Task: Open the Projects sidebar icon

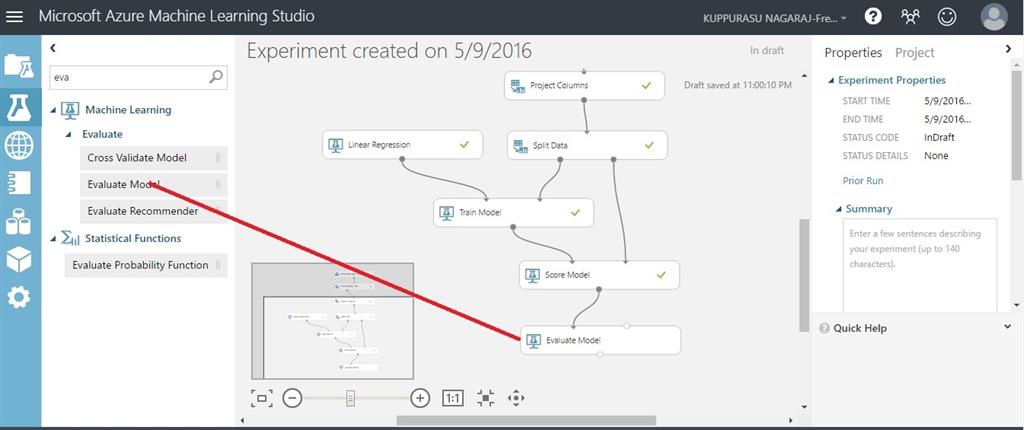Action: pyautogui.click(x=19, y=66)
